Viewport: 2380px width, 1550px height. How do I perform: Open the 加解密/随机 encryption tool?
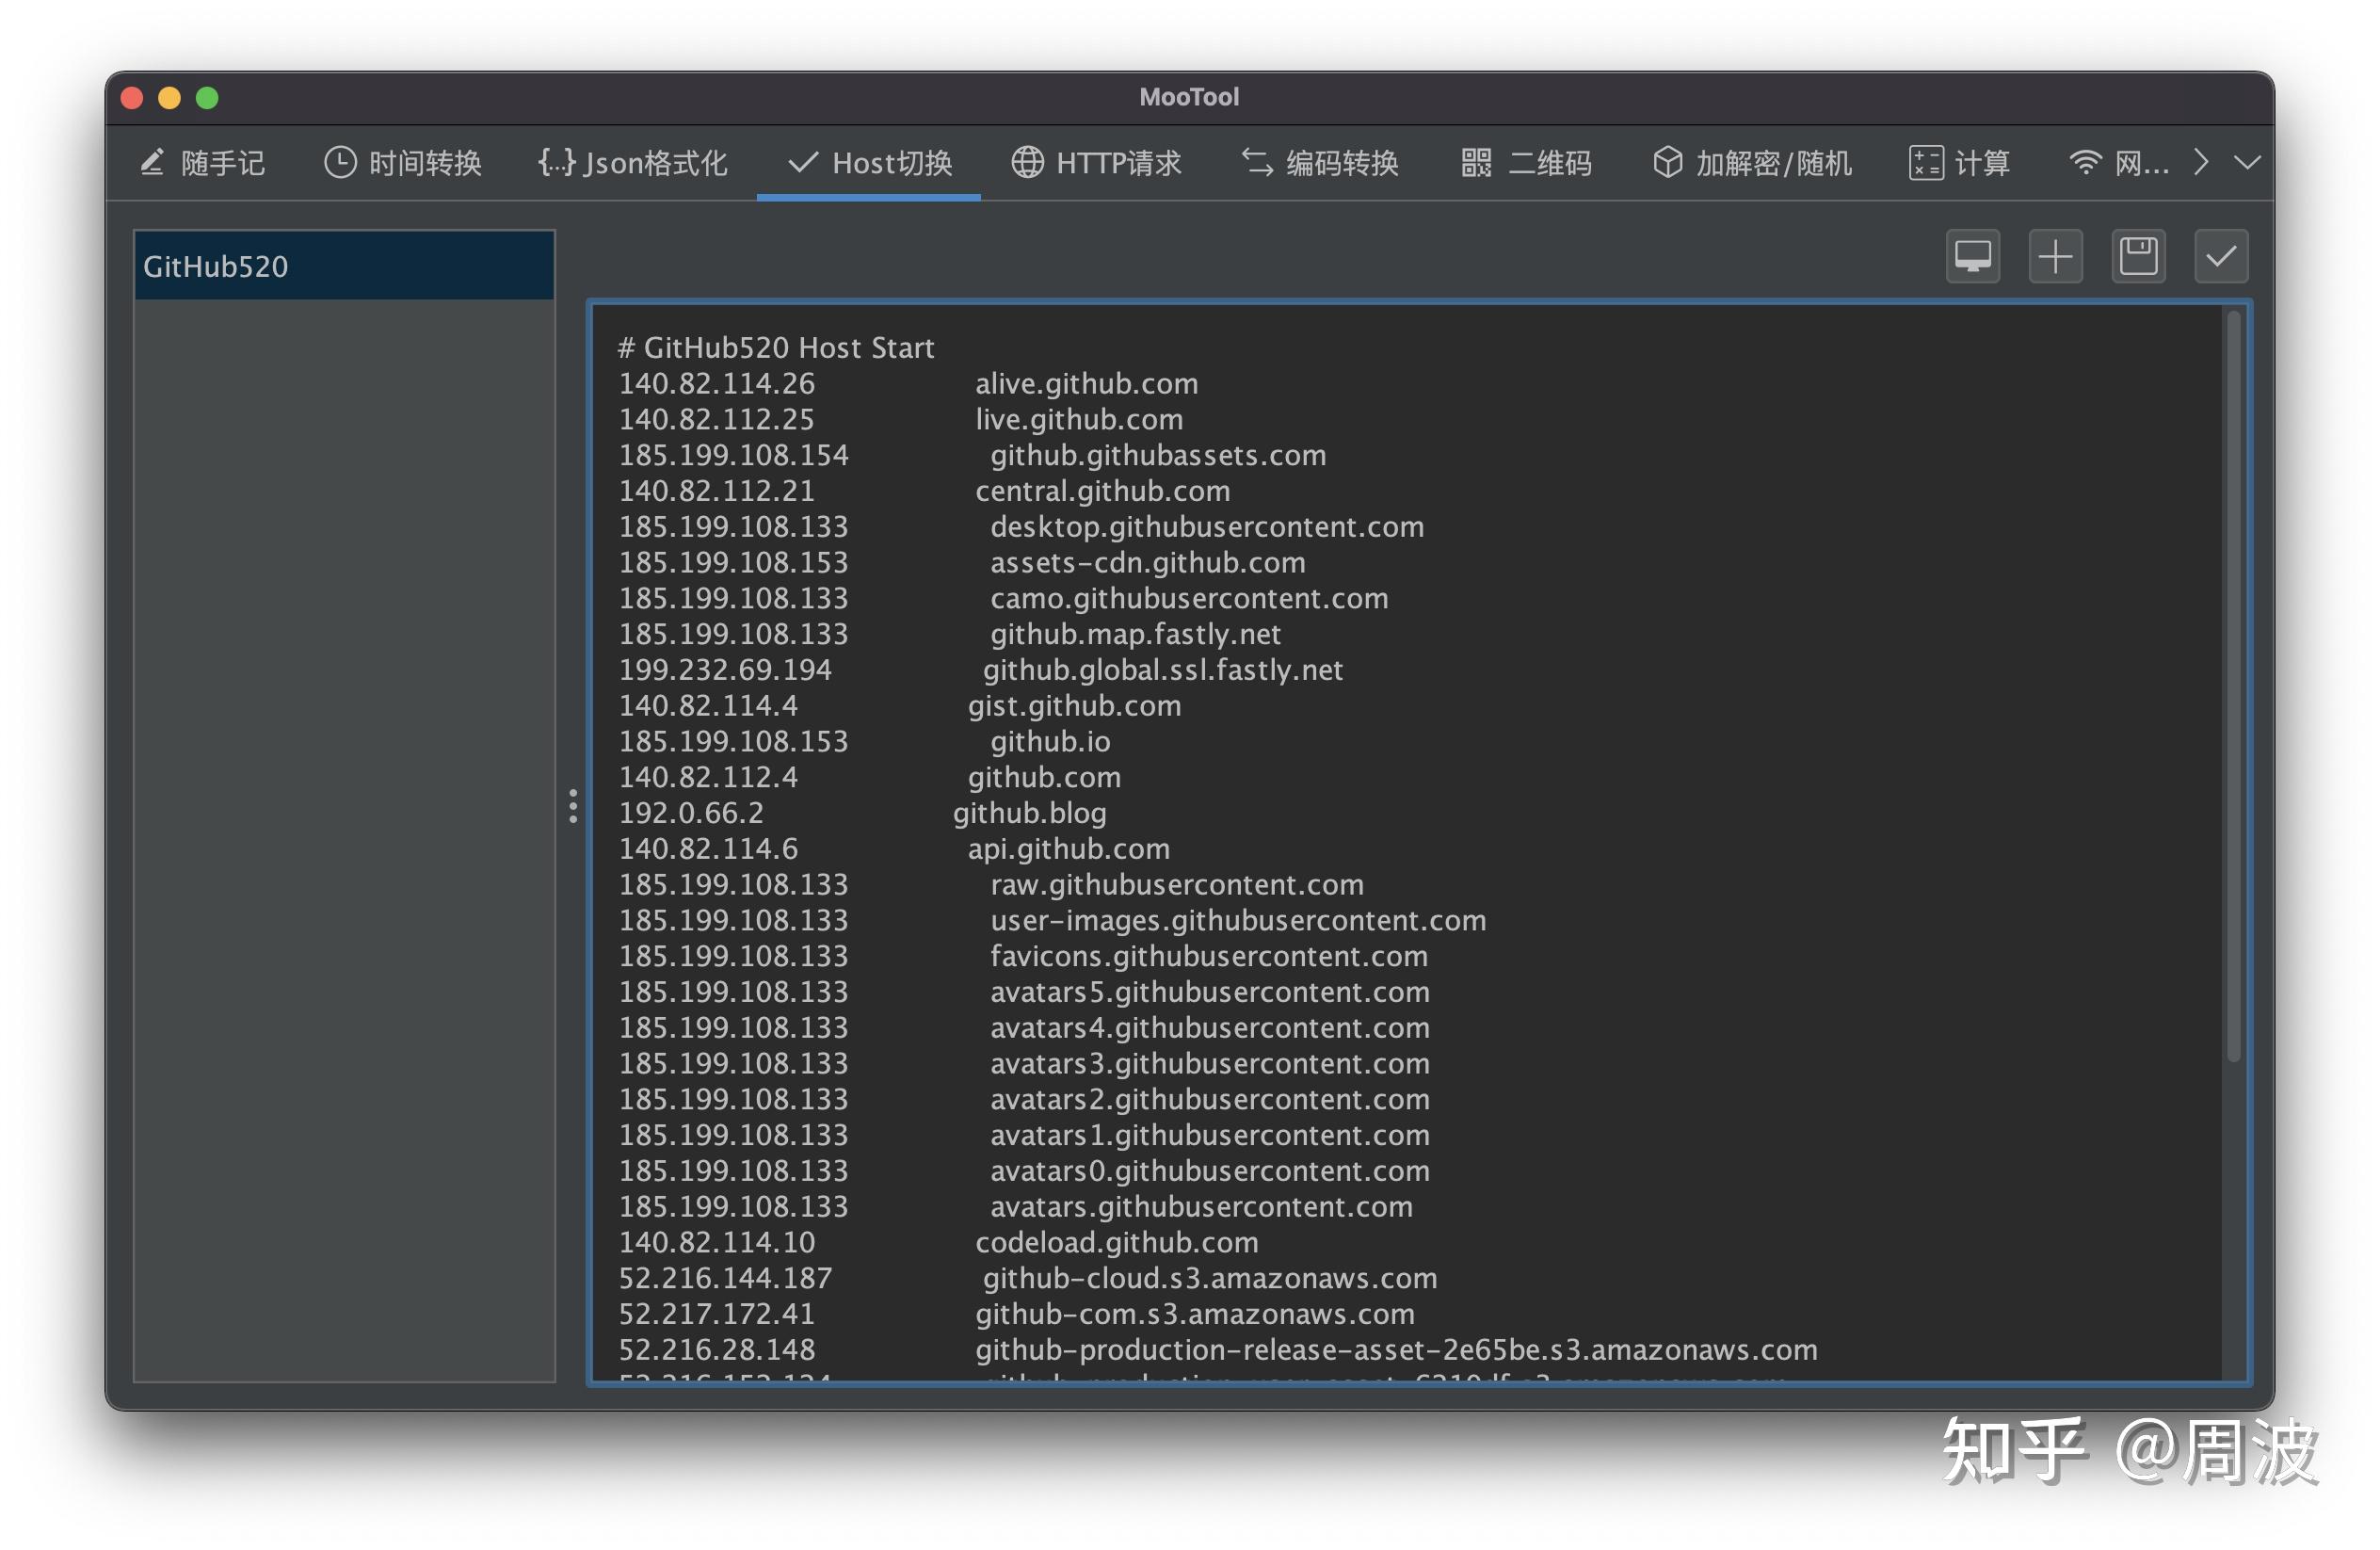[x=1752, y=163]
